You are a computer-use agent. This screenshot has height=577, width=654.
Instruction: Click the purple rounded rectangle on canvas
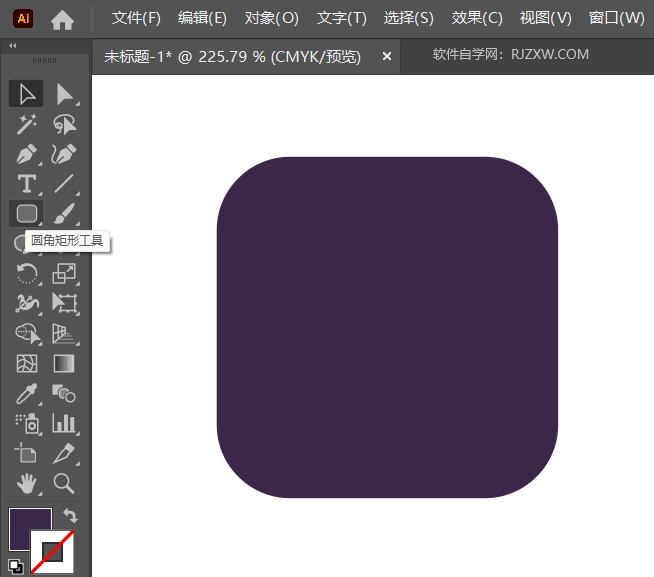[387, 327]
